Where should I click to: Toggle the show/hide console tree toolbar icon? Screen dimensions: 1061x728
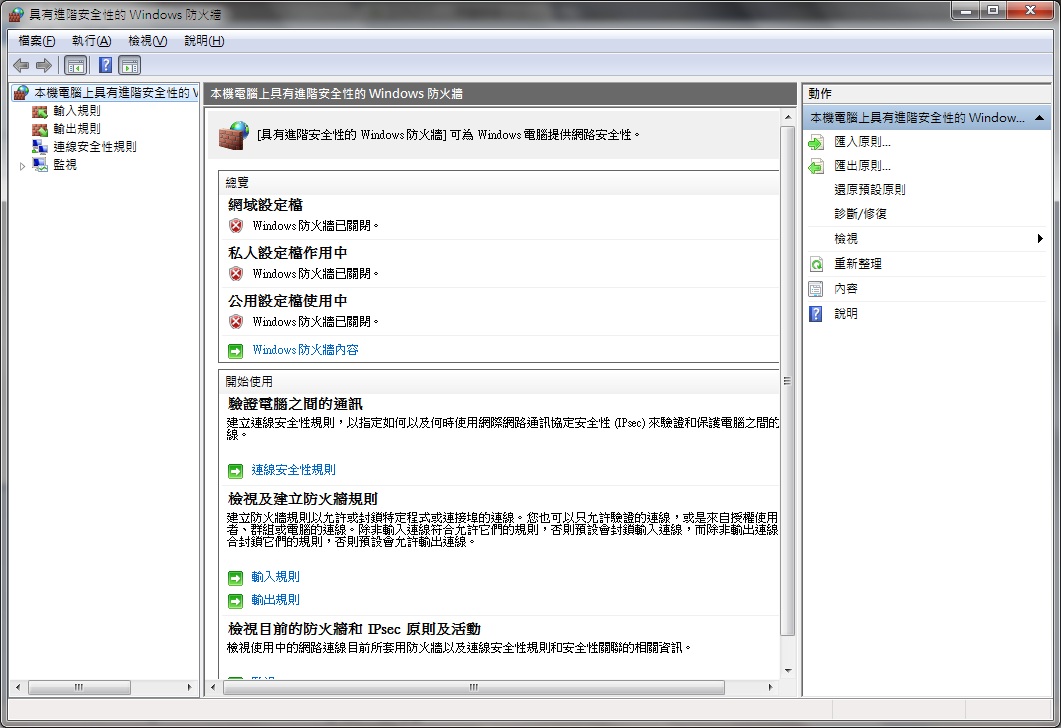(76, 66)
